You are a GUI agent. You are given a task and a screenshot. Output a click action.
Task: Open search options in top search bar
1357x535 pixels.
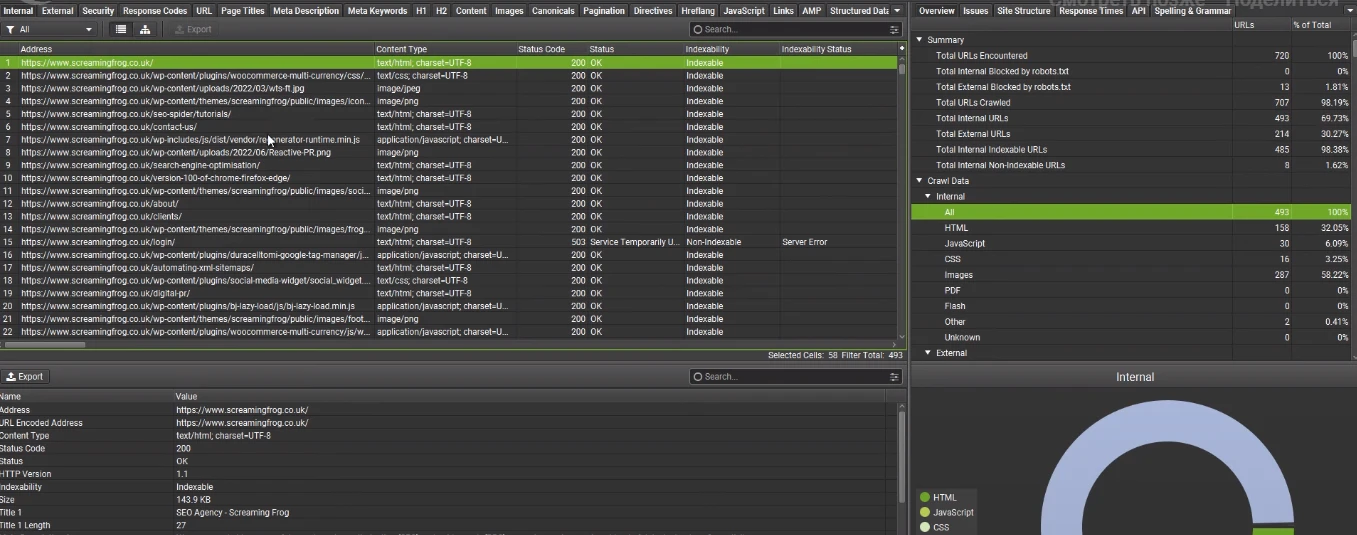(x=894, y=30)
